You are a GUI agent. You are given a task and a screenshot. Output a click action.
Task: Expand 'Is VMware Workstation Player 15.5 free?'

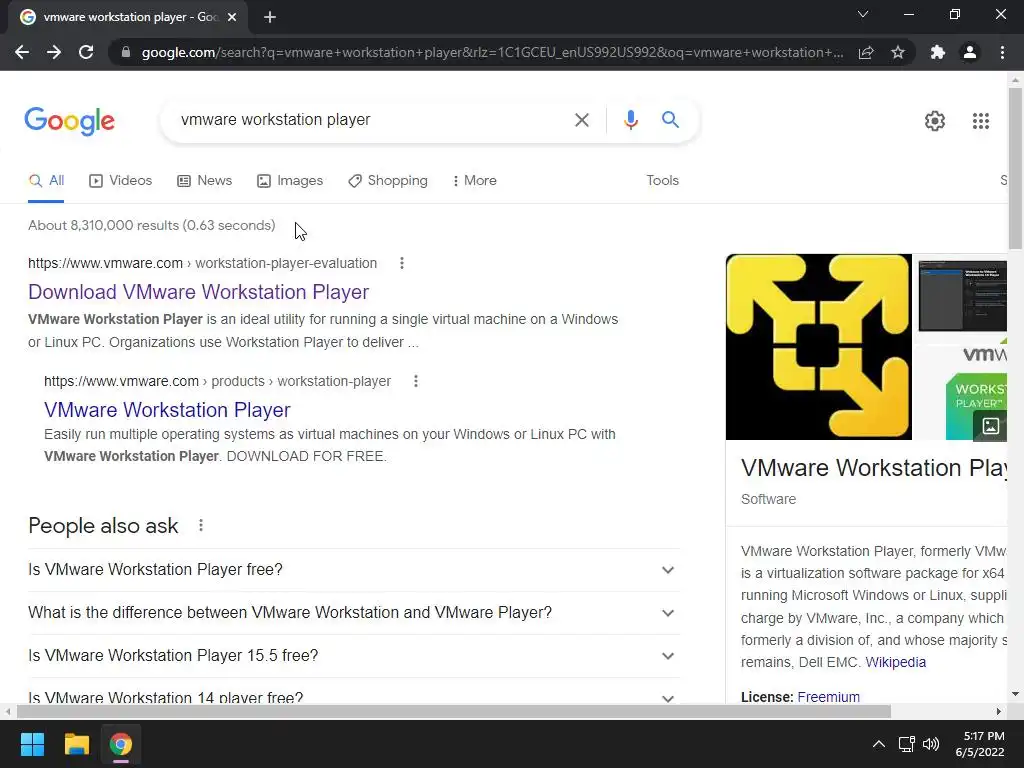click(x=353, y=656)
